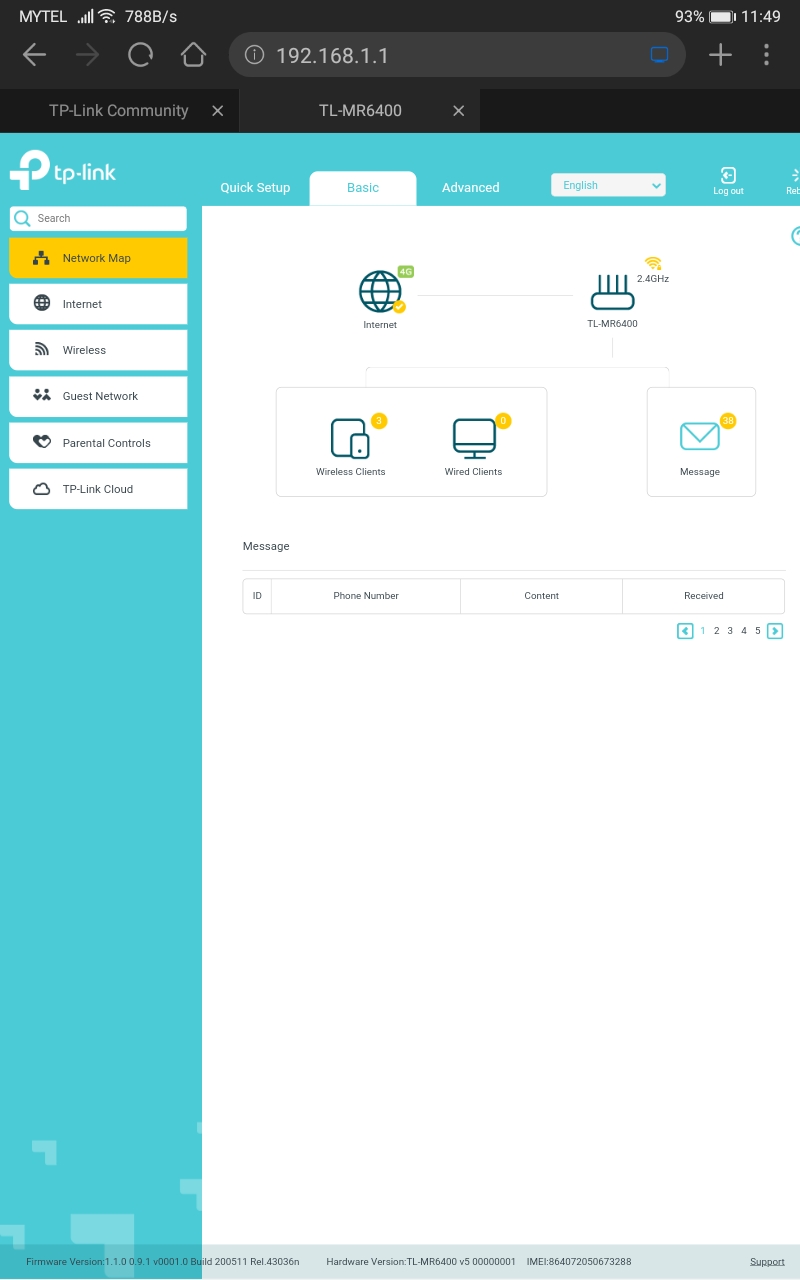Close the TL-MR6400 tab
800x1280 pixels.
tap(458, 111)
